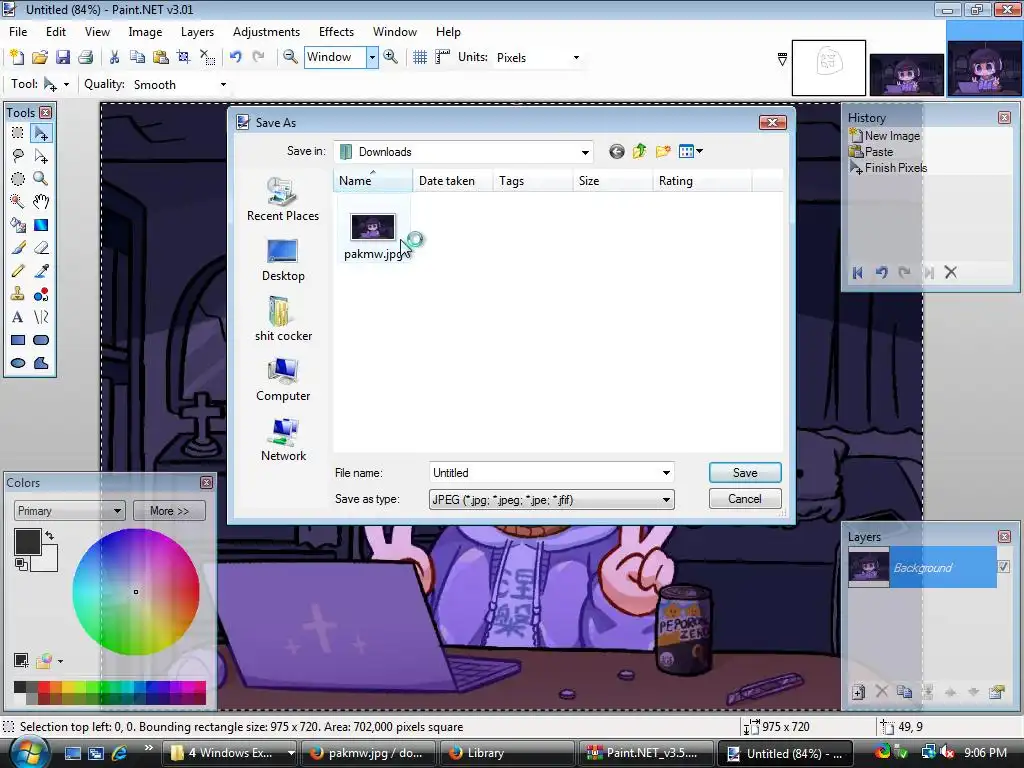Toggle the pixel grid toolbar icon
The width and height of the screenshot is (1024, 768).
tap(420, 57)
